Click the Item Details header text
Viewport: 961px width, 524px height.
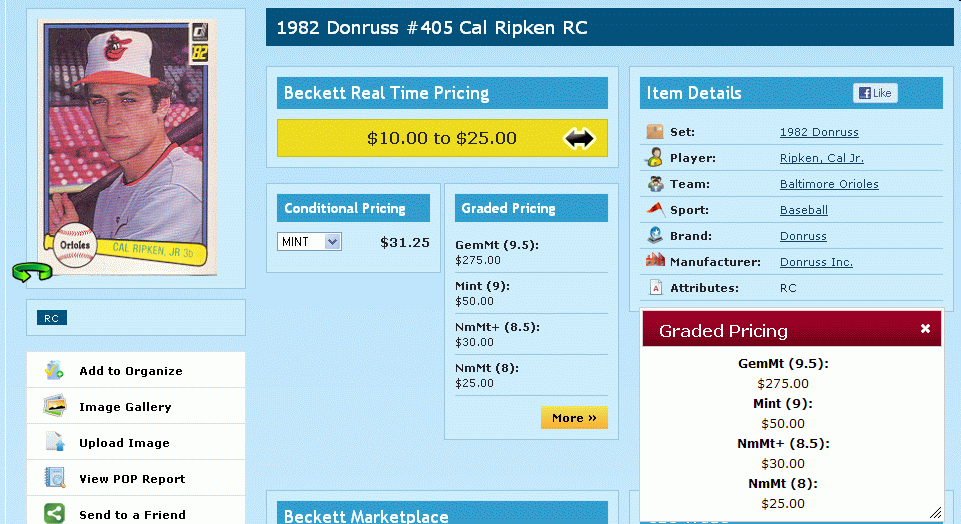tap(694, 93)
